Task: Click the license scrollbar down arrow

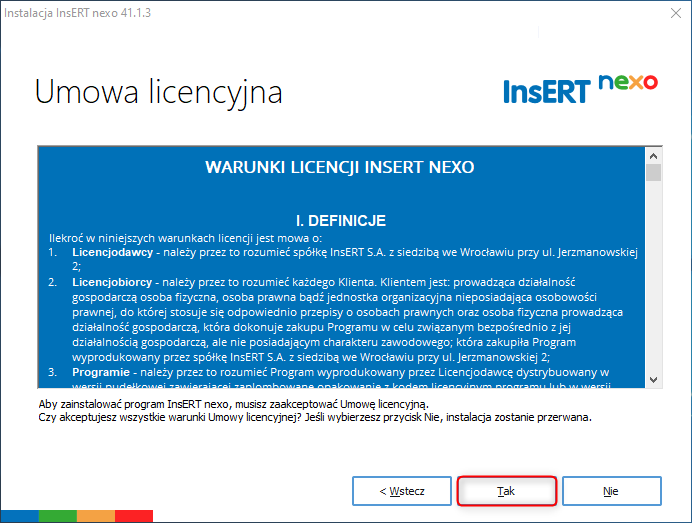Action: (654, 380)
